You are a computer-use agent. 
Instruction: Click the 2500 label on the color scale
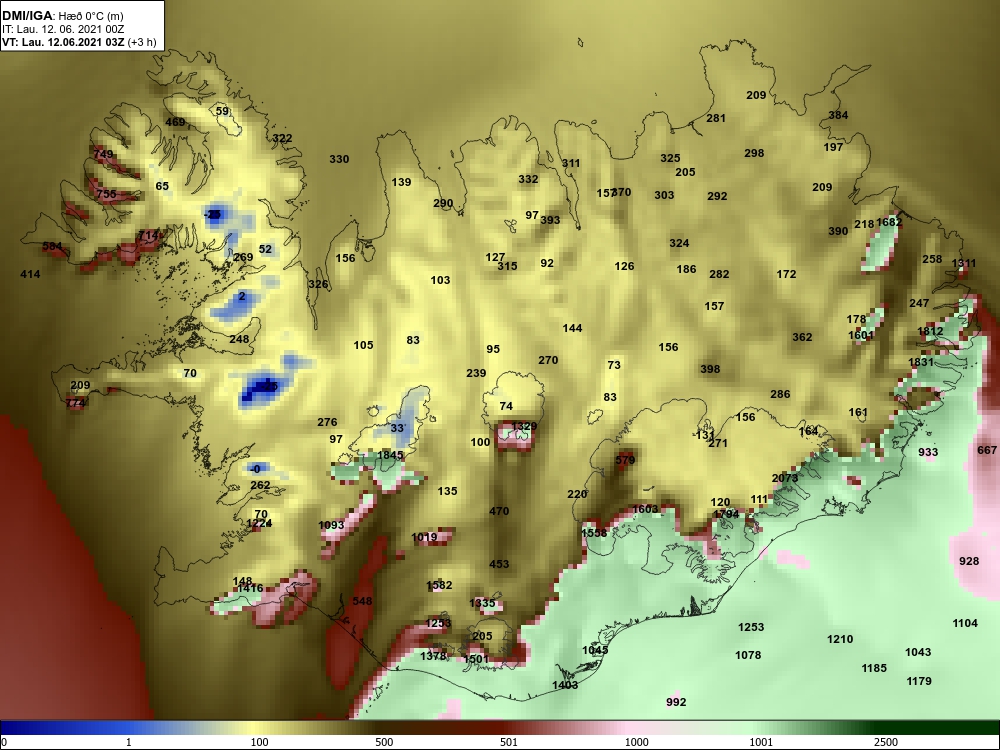pyautogui.click(x=885, y=742)
